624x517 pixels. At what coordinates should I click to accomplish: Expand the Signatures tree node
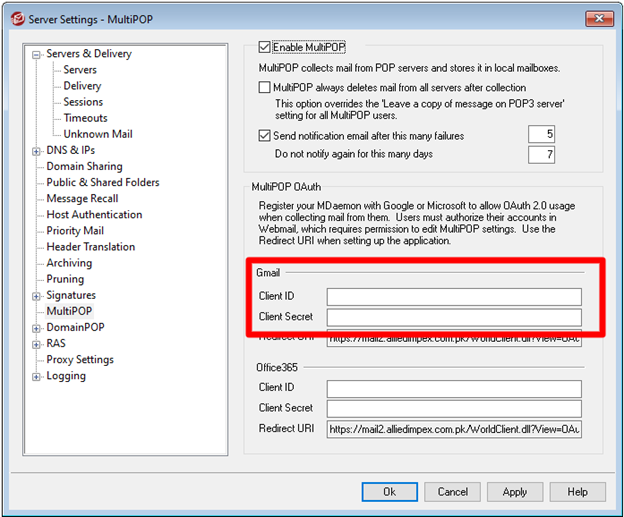tap(37, 296)
